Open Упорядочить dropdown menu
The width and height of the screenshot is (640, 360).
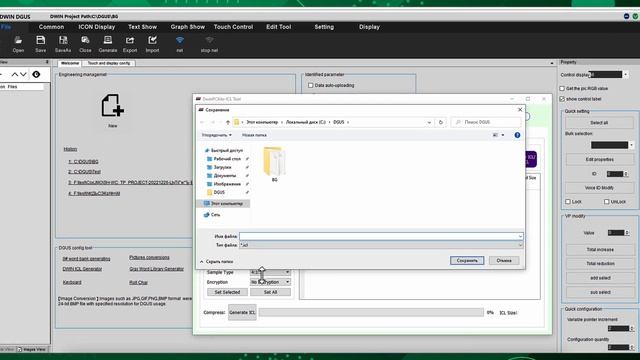tap(216, 135)
